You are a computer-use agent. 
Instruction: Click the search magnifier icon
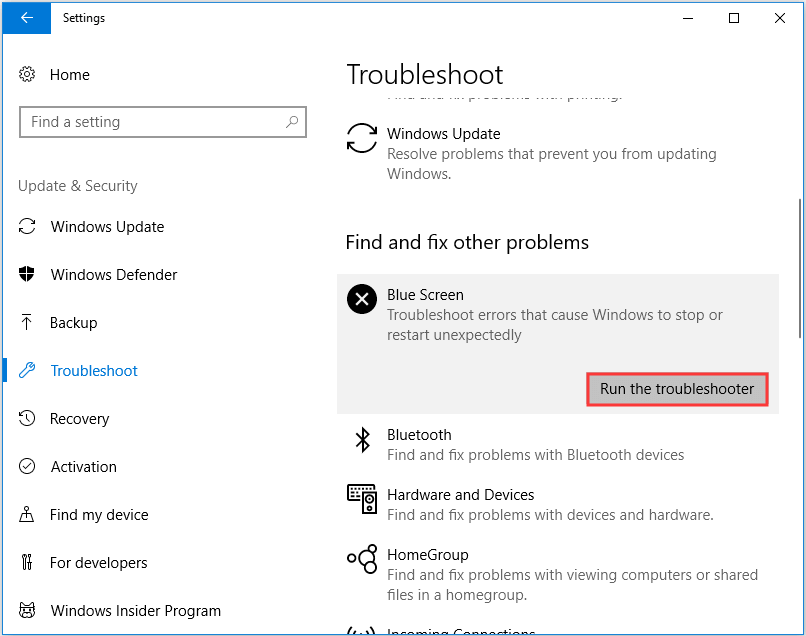click(292, 122)
